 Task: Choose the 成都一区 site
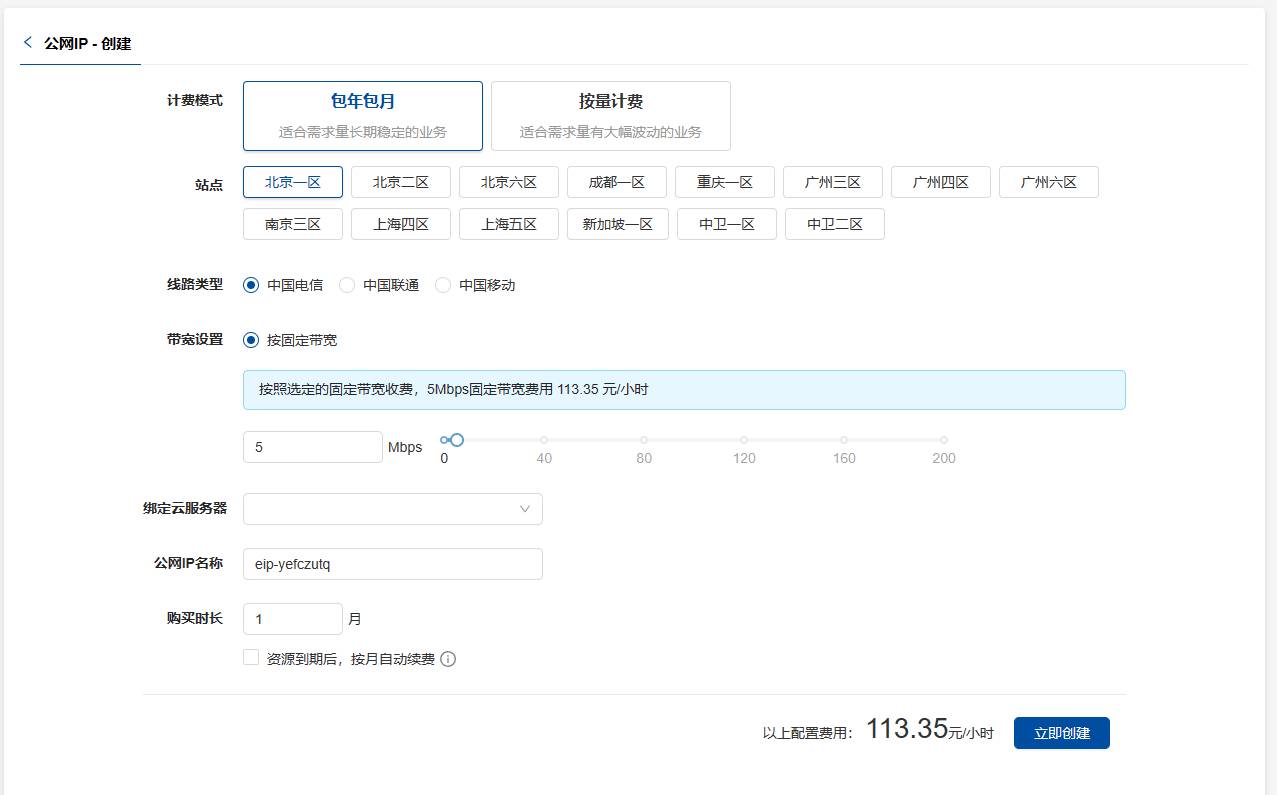(x=617, y=182)
